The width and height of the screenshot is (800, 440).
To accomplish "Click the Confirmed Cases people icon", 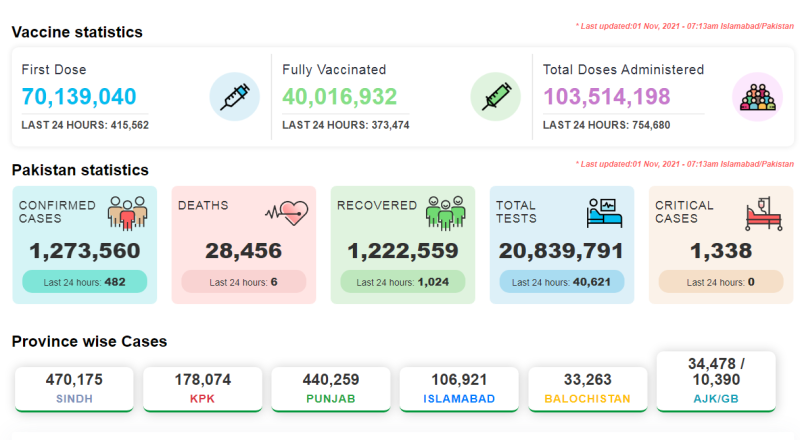I will coord(127,212).
